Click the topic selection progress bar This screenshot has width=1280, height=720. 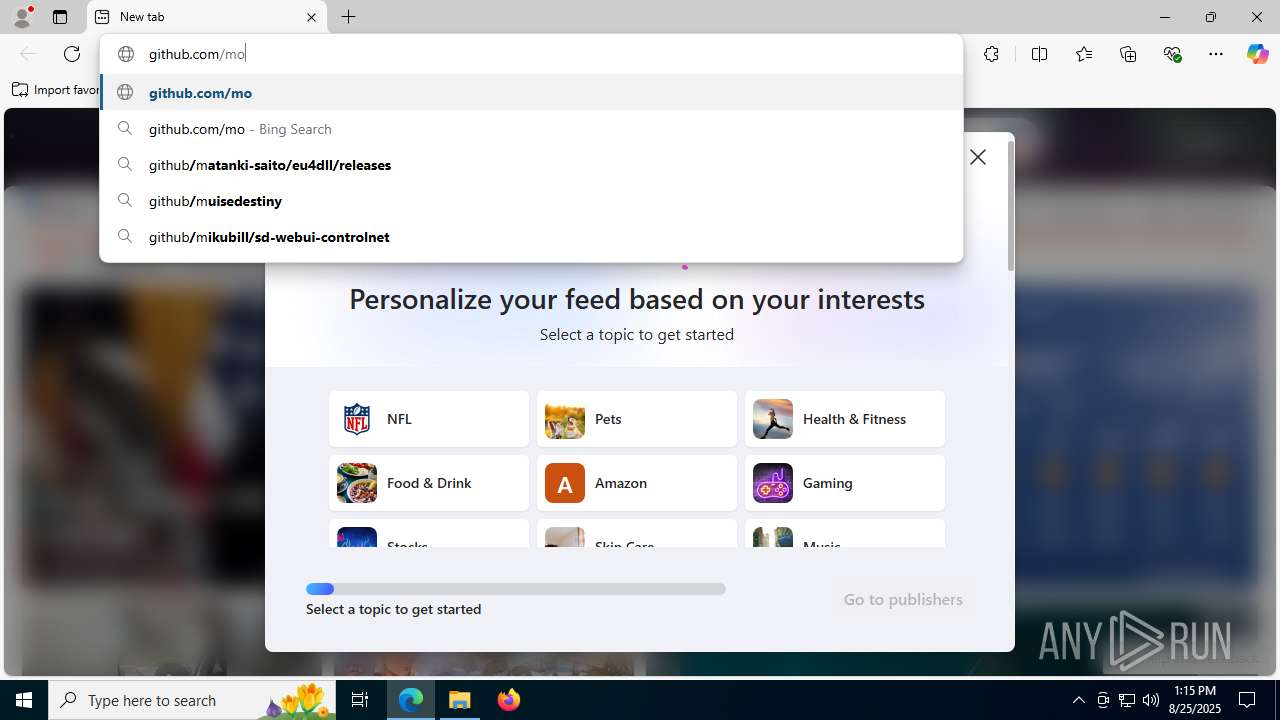[516, 589]
